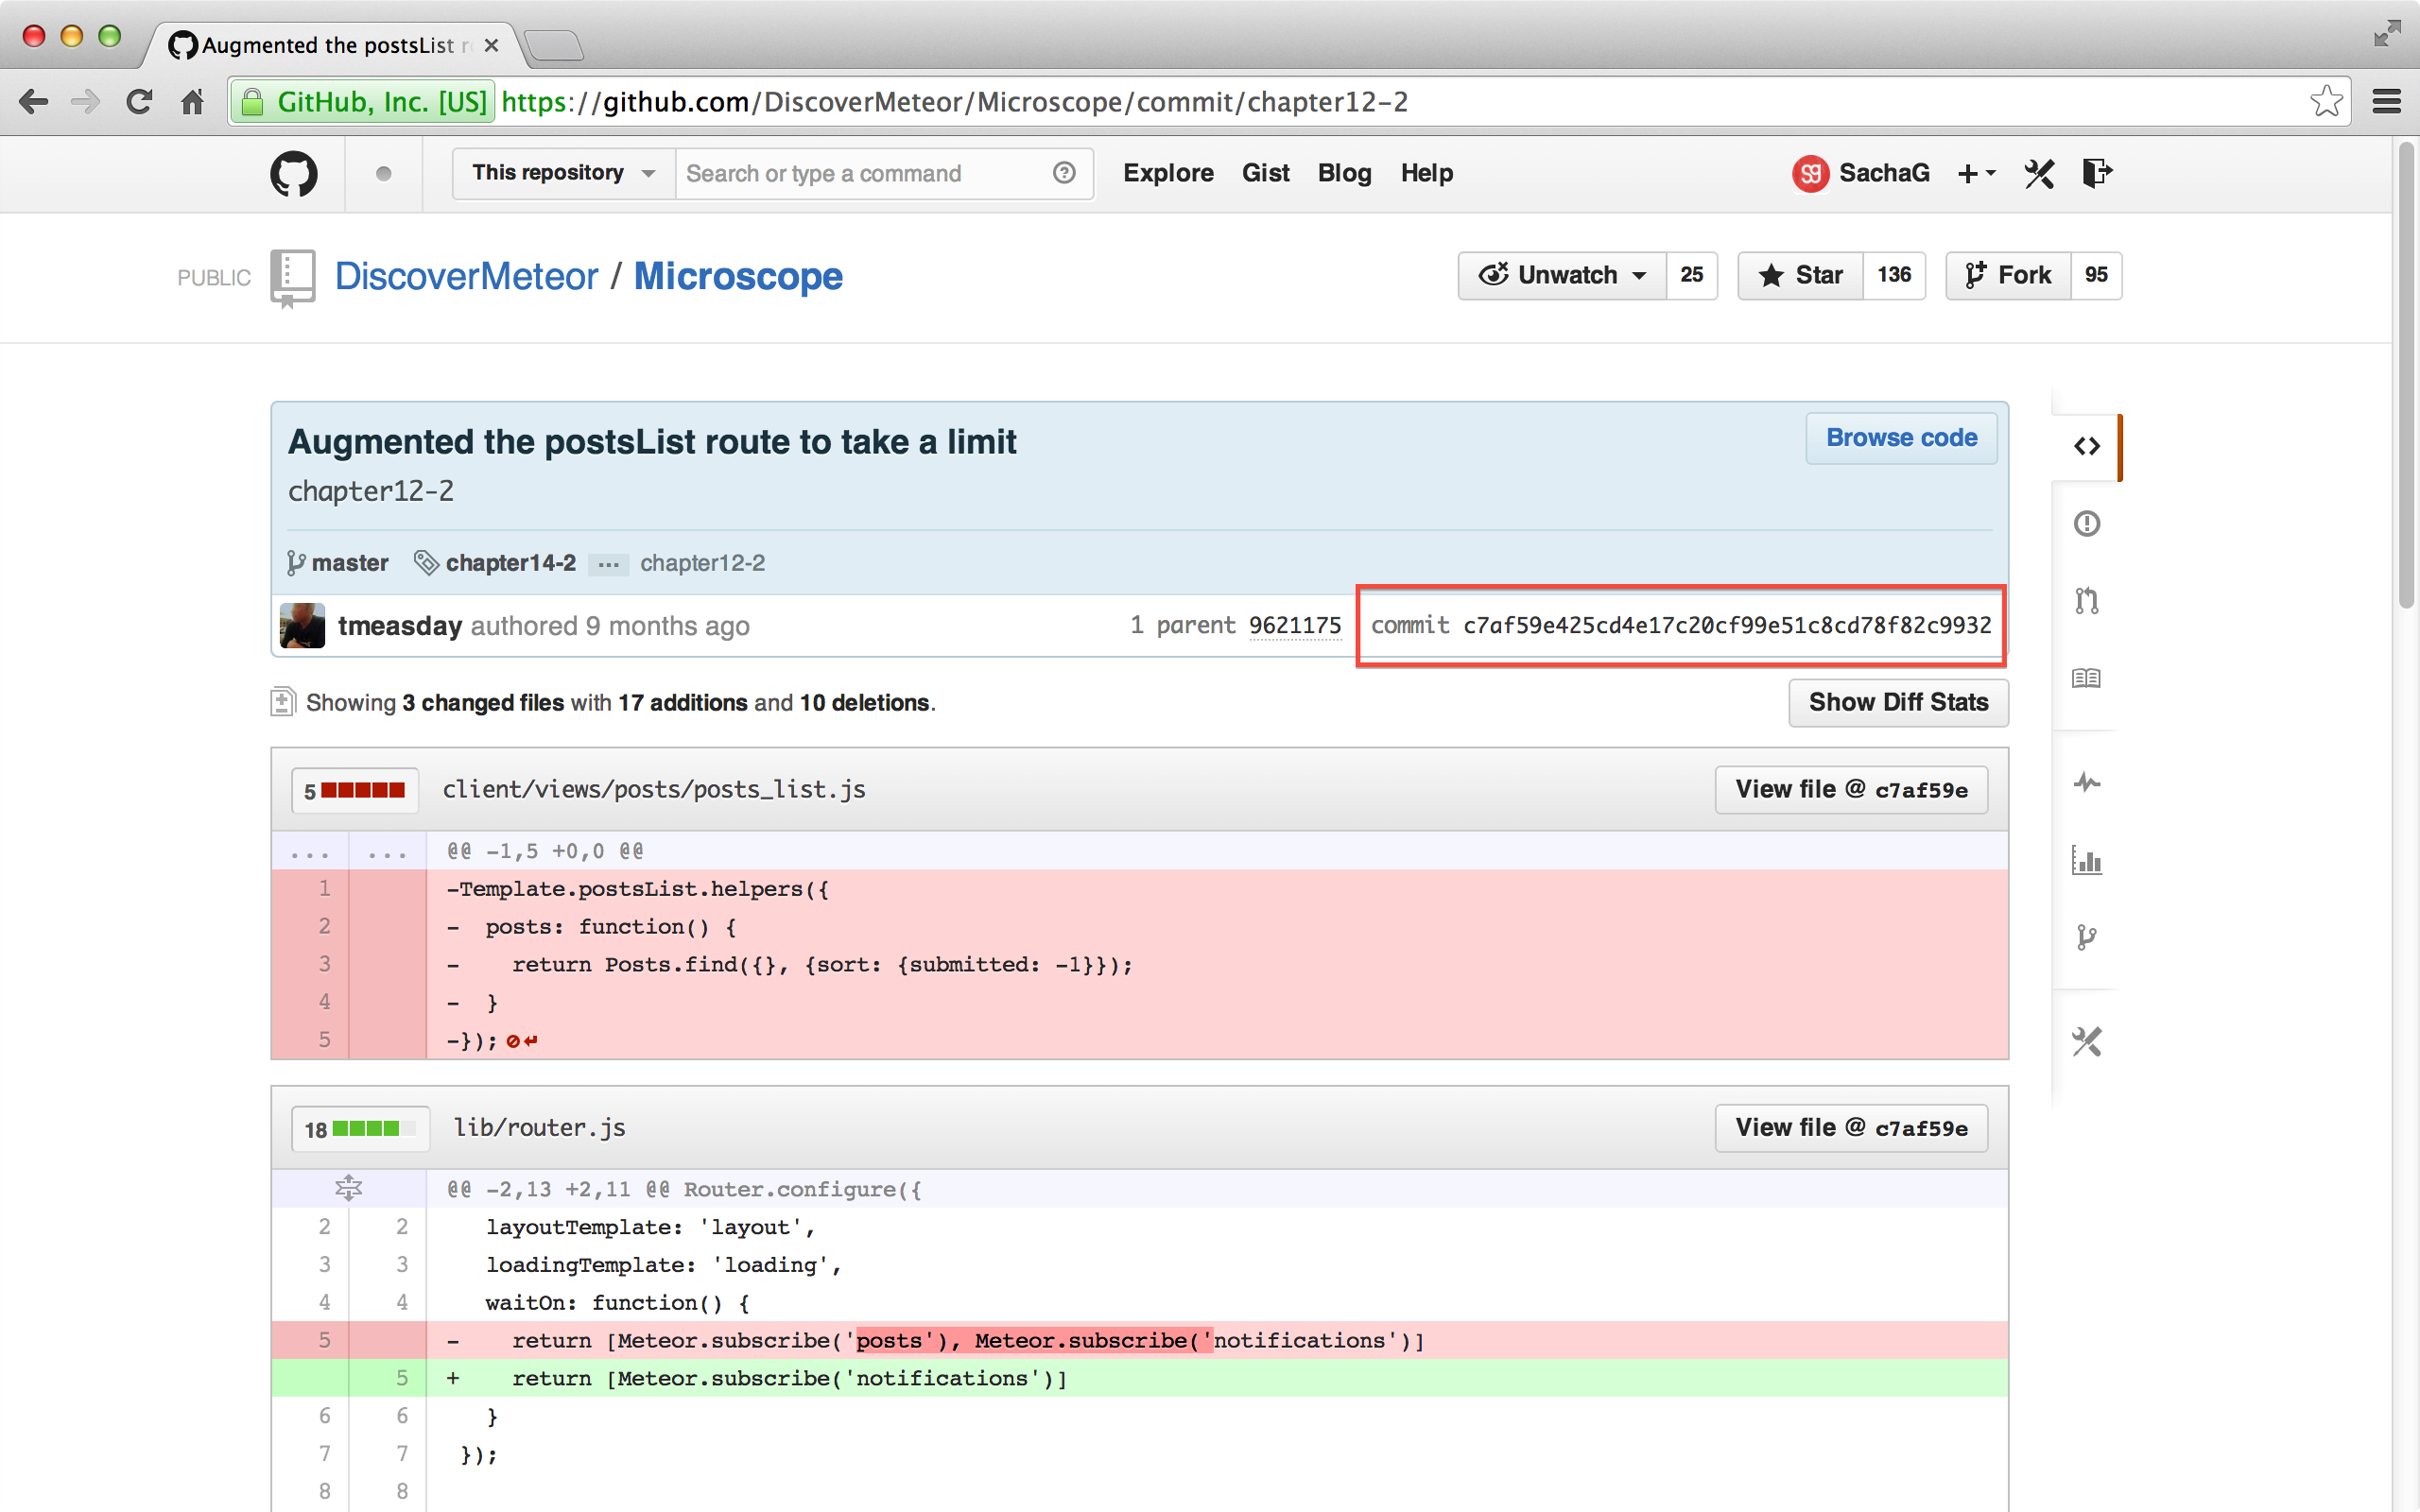Switch to the Gist menu item
This screenshot has width=2420, height=1512.
pyautogui.click(x=1265, y=173)
